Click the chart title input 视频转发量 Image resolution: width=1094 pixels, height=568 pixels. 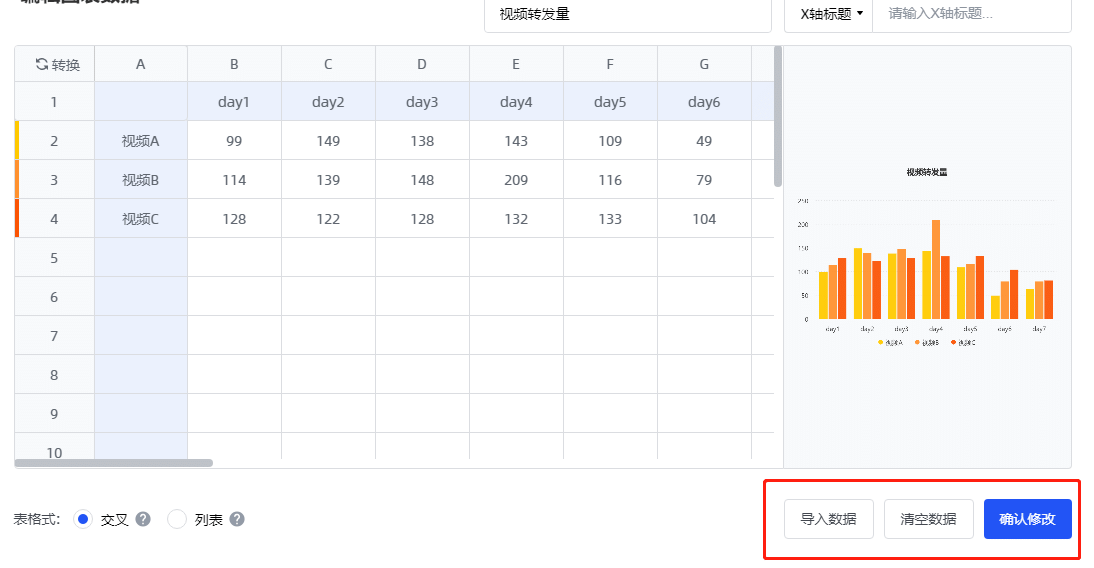[x=627, y=14]
